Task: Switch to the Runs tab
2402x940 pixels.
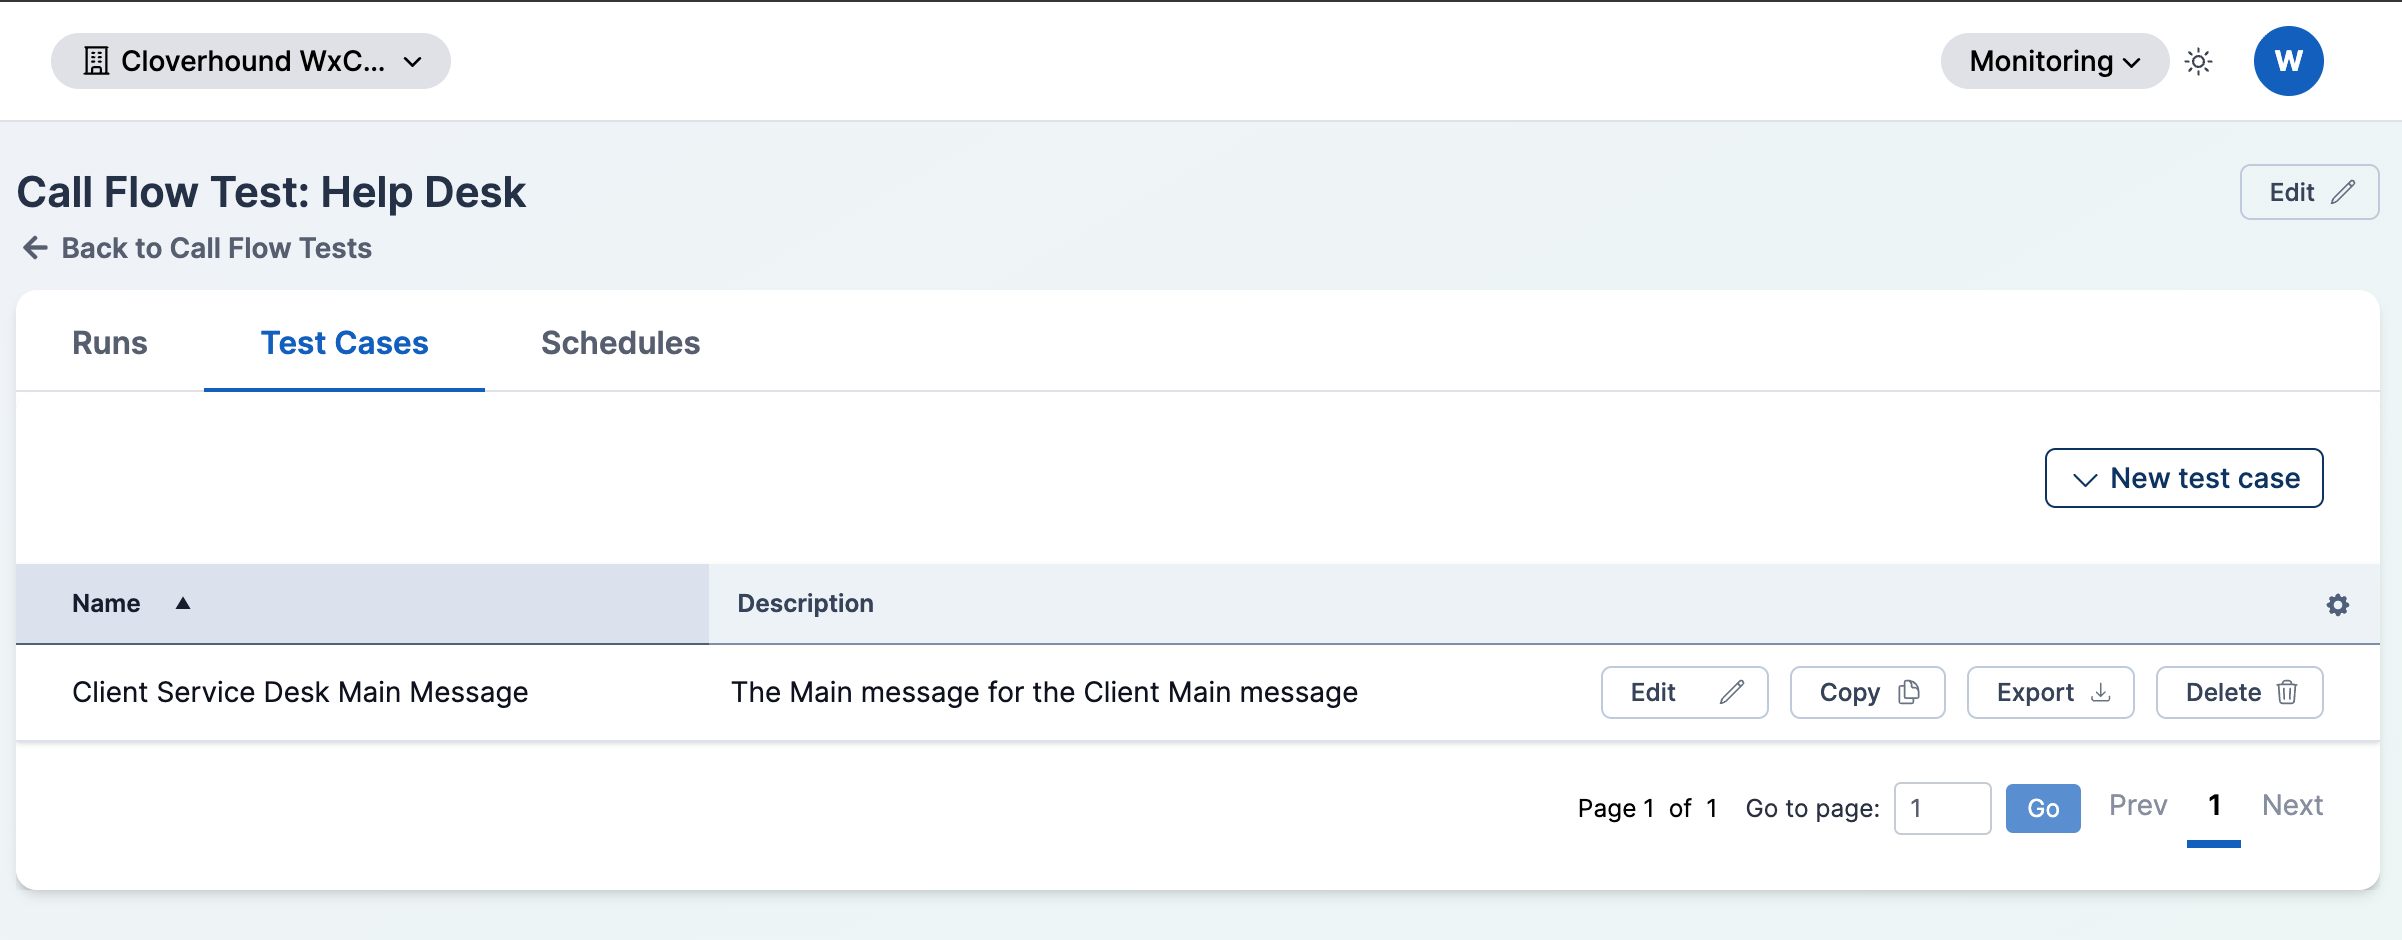Action: [110, 343]
